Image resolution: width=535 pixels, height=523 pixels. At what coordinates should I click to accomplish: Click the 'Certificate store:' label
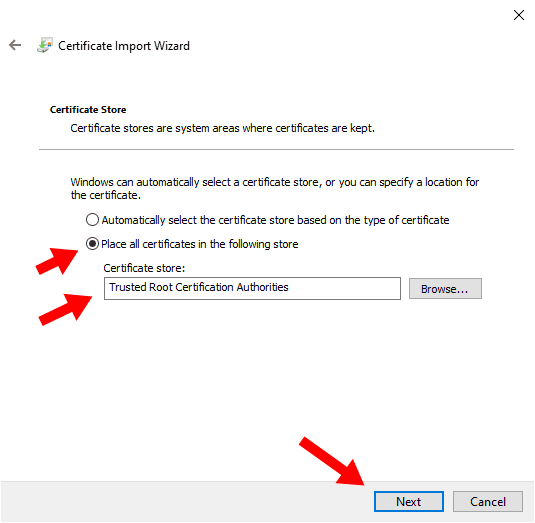click(x=144, y=268)
